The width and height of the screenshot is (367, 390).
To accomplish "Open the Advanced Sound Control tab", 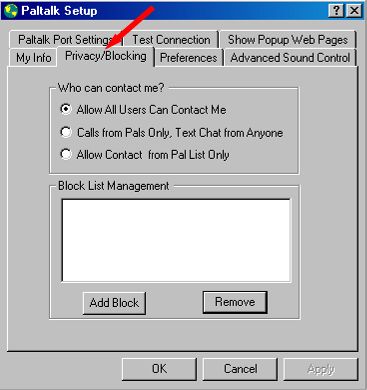I will click(x=290, y=58).
